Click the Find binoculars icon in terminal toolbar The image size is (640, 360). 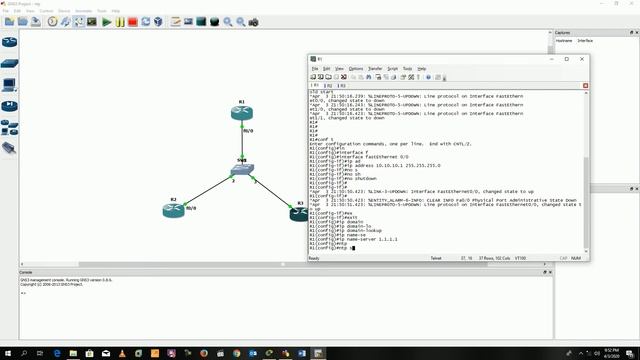coord(369,77)
